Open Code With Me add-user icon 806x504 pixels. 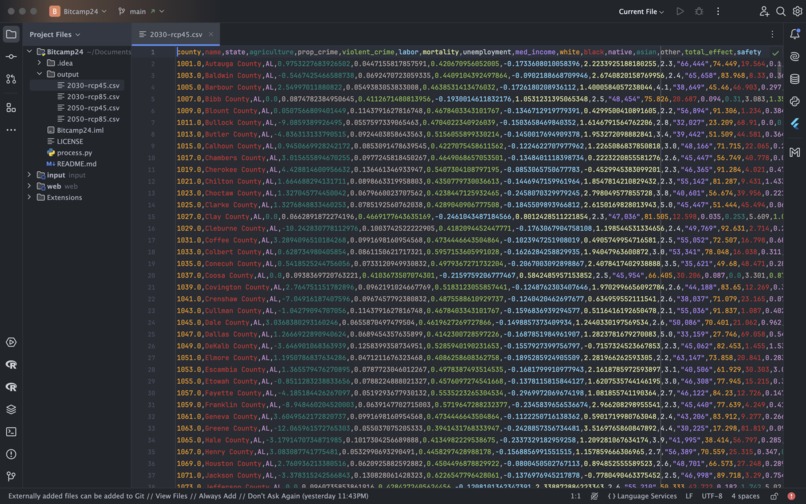point(764,11)
